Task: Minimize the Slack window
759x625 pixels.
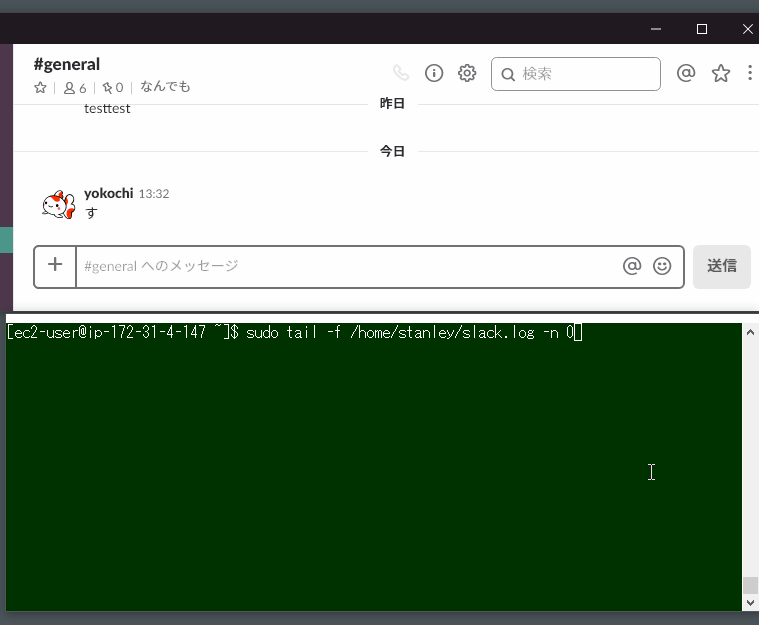Action: click(656, 29)
